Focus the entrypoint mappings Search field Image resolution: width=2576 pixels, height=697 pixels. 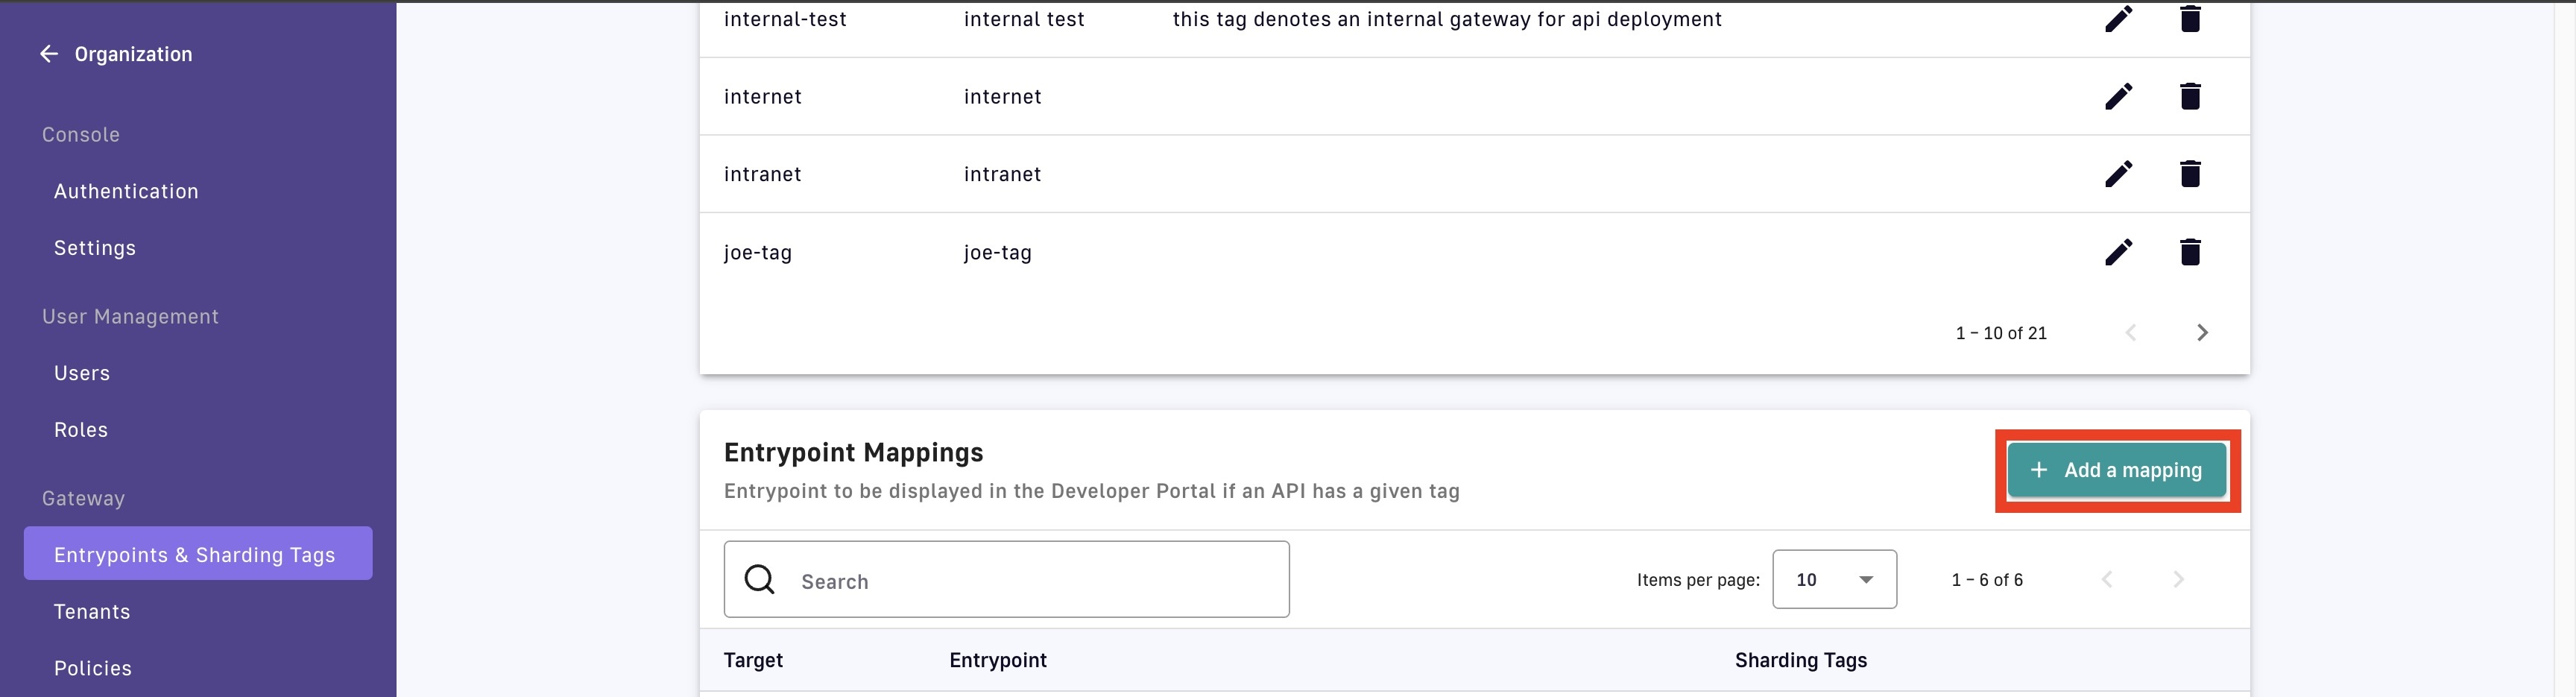tap(1006, 580)
